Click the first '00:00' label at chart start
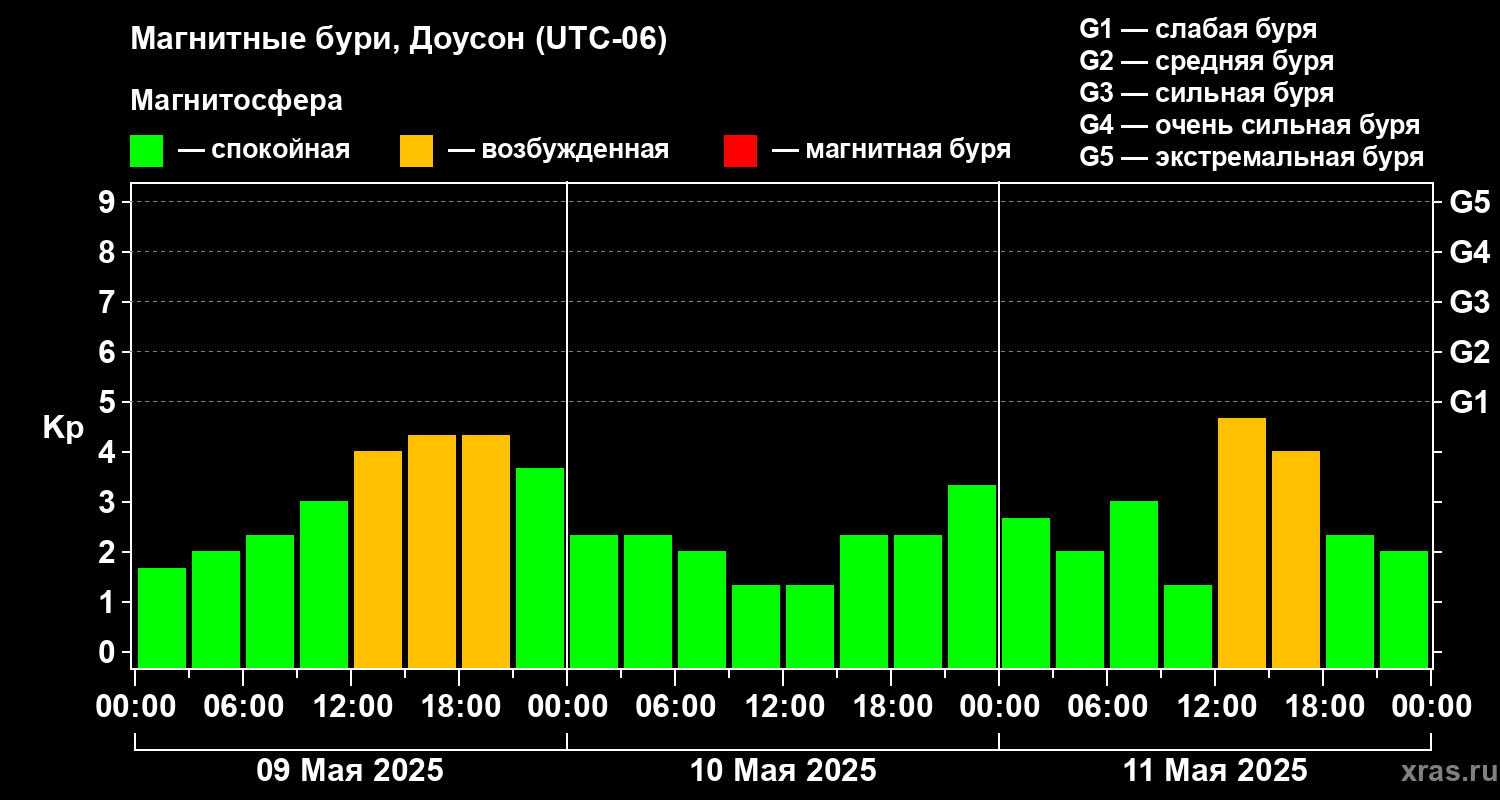The width and height of the screenshot is (1500, 800). click(135, 707)
